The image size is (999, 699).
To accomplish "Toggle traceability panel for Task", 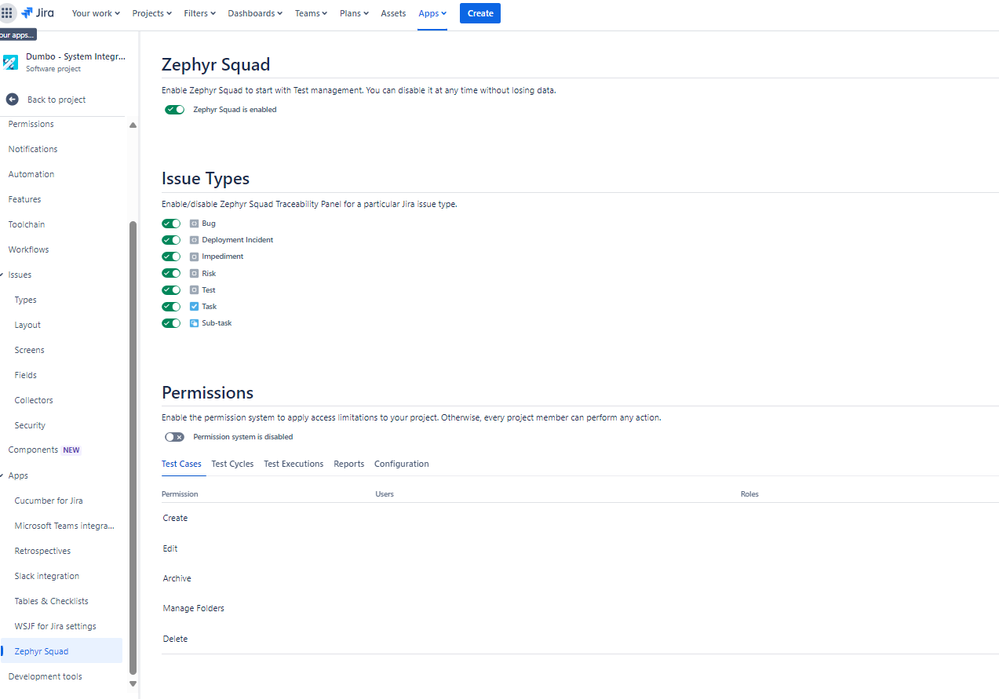I will [171, 306].
